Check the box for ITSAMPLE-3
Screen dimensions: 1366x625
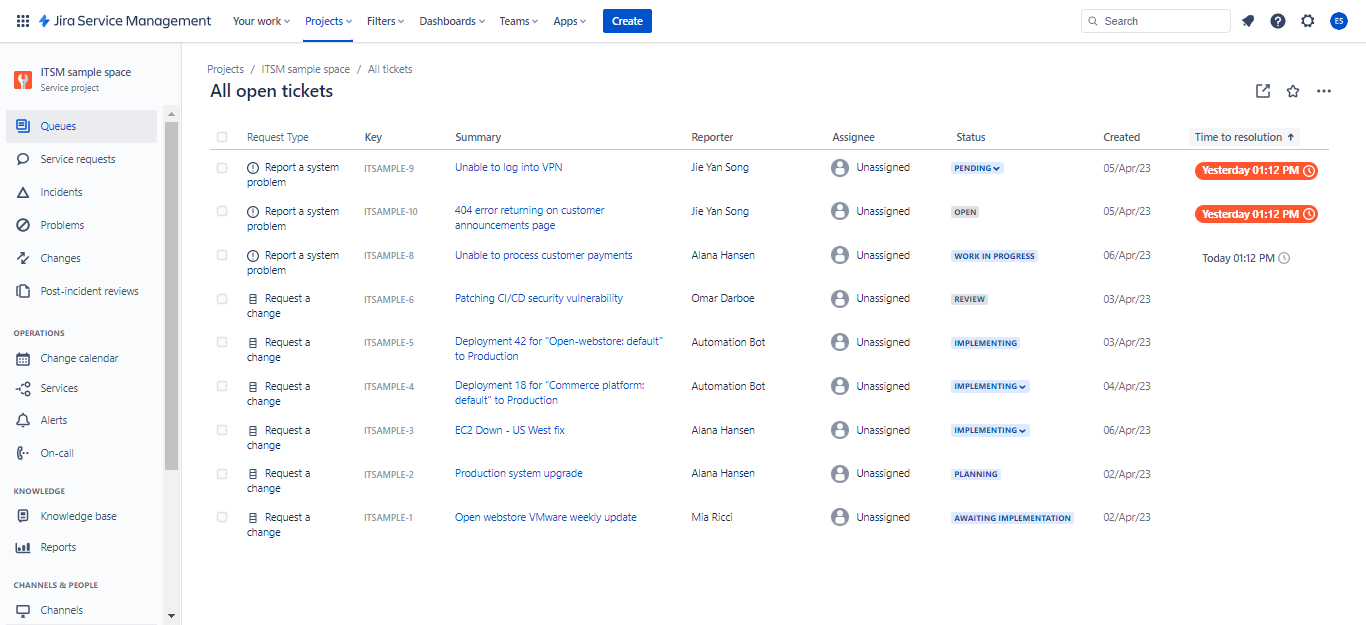(222, 430)
